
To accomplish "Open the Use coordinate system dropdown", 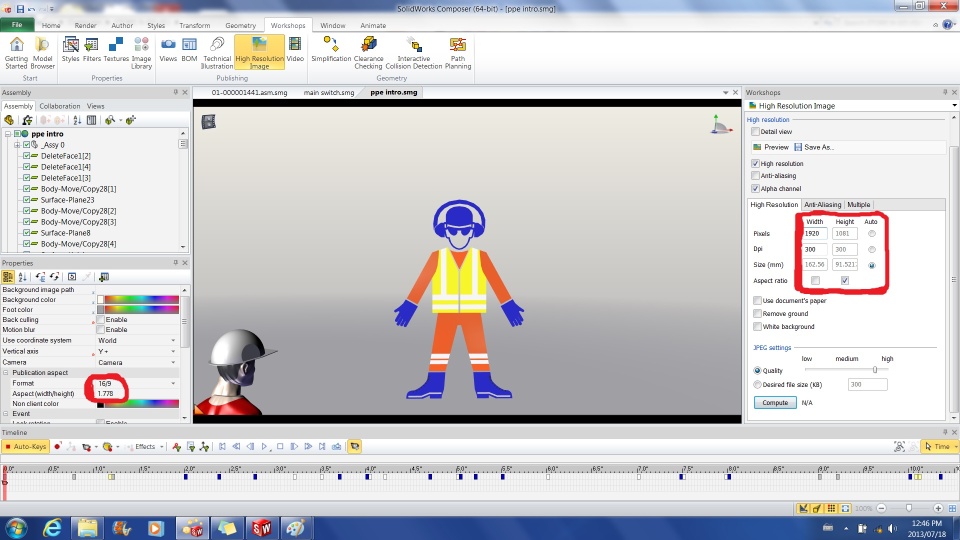I will pos(173,340).
